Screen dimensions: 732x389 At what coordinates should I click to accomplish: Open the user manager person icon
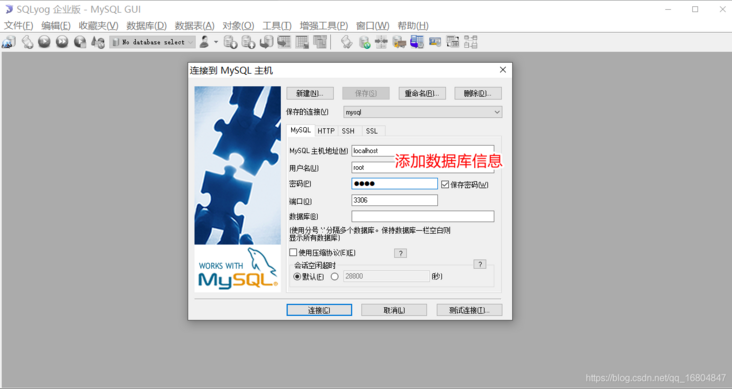(x=204, y=42)
